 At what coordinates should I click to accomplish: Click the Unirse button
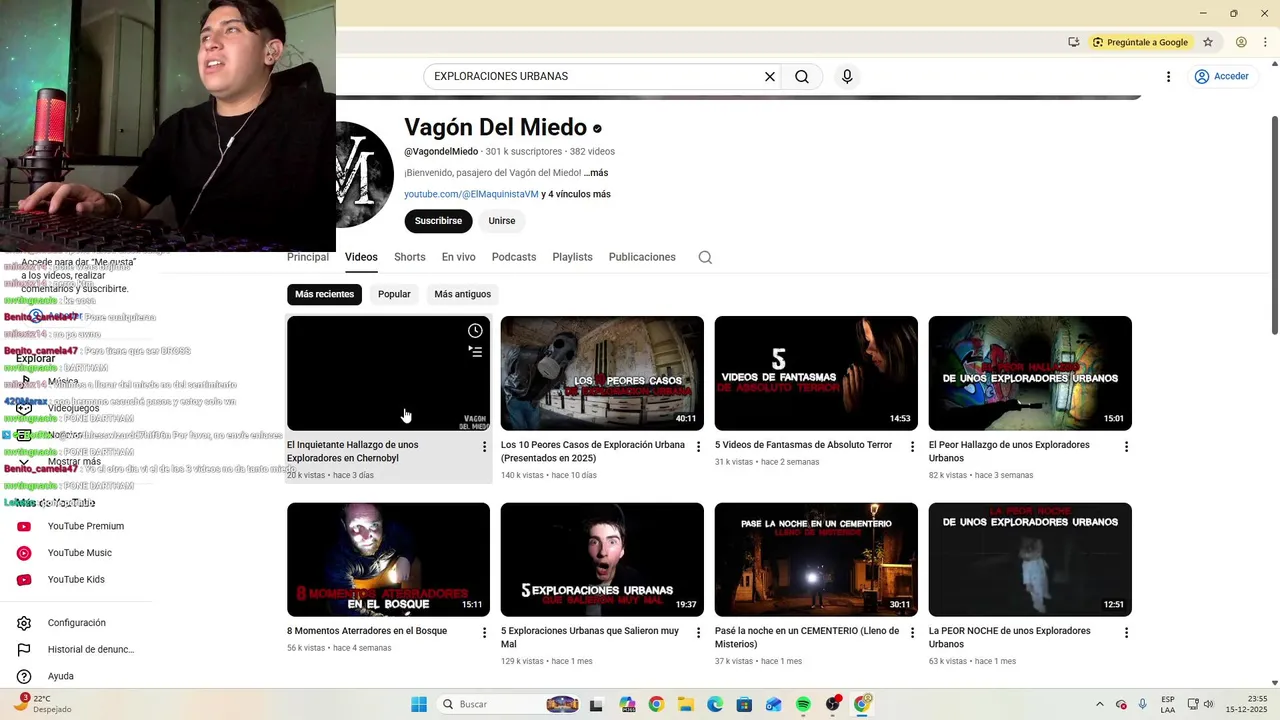pos(502,221)
